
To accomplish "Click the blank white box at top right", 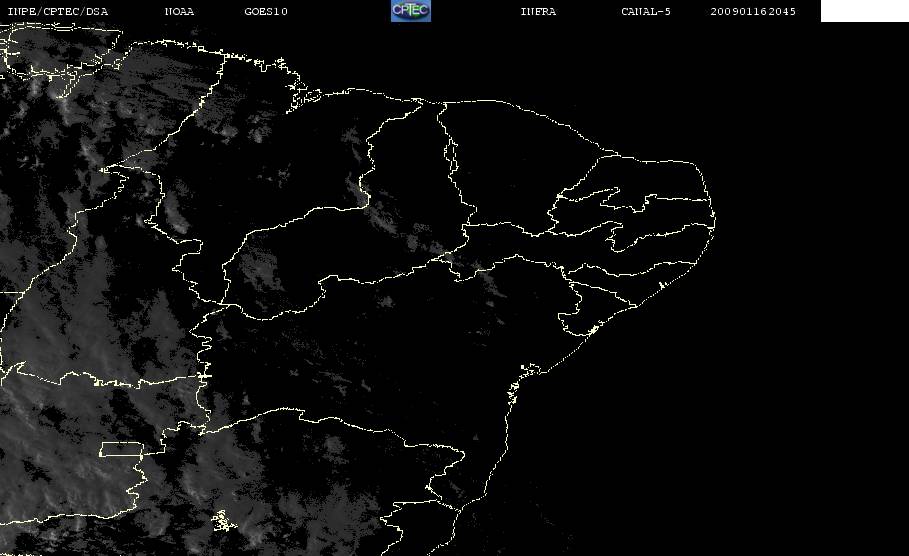I will (x=864, y=11).
